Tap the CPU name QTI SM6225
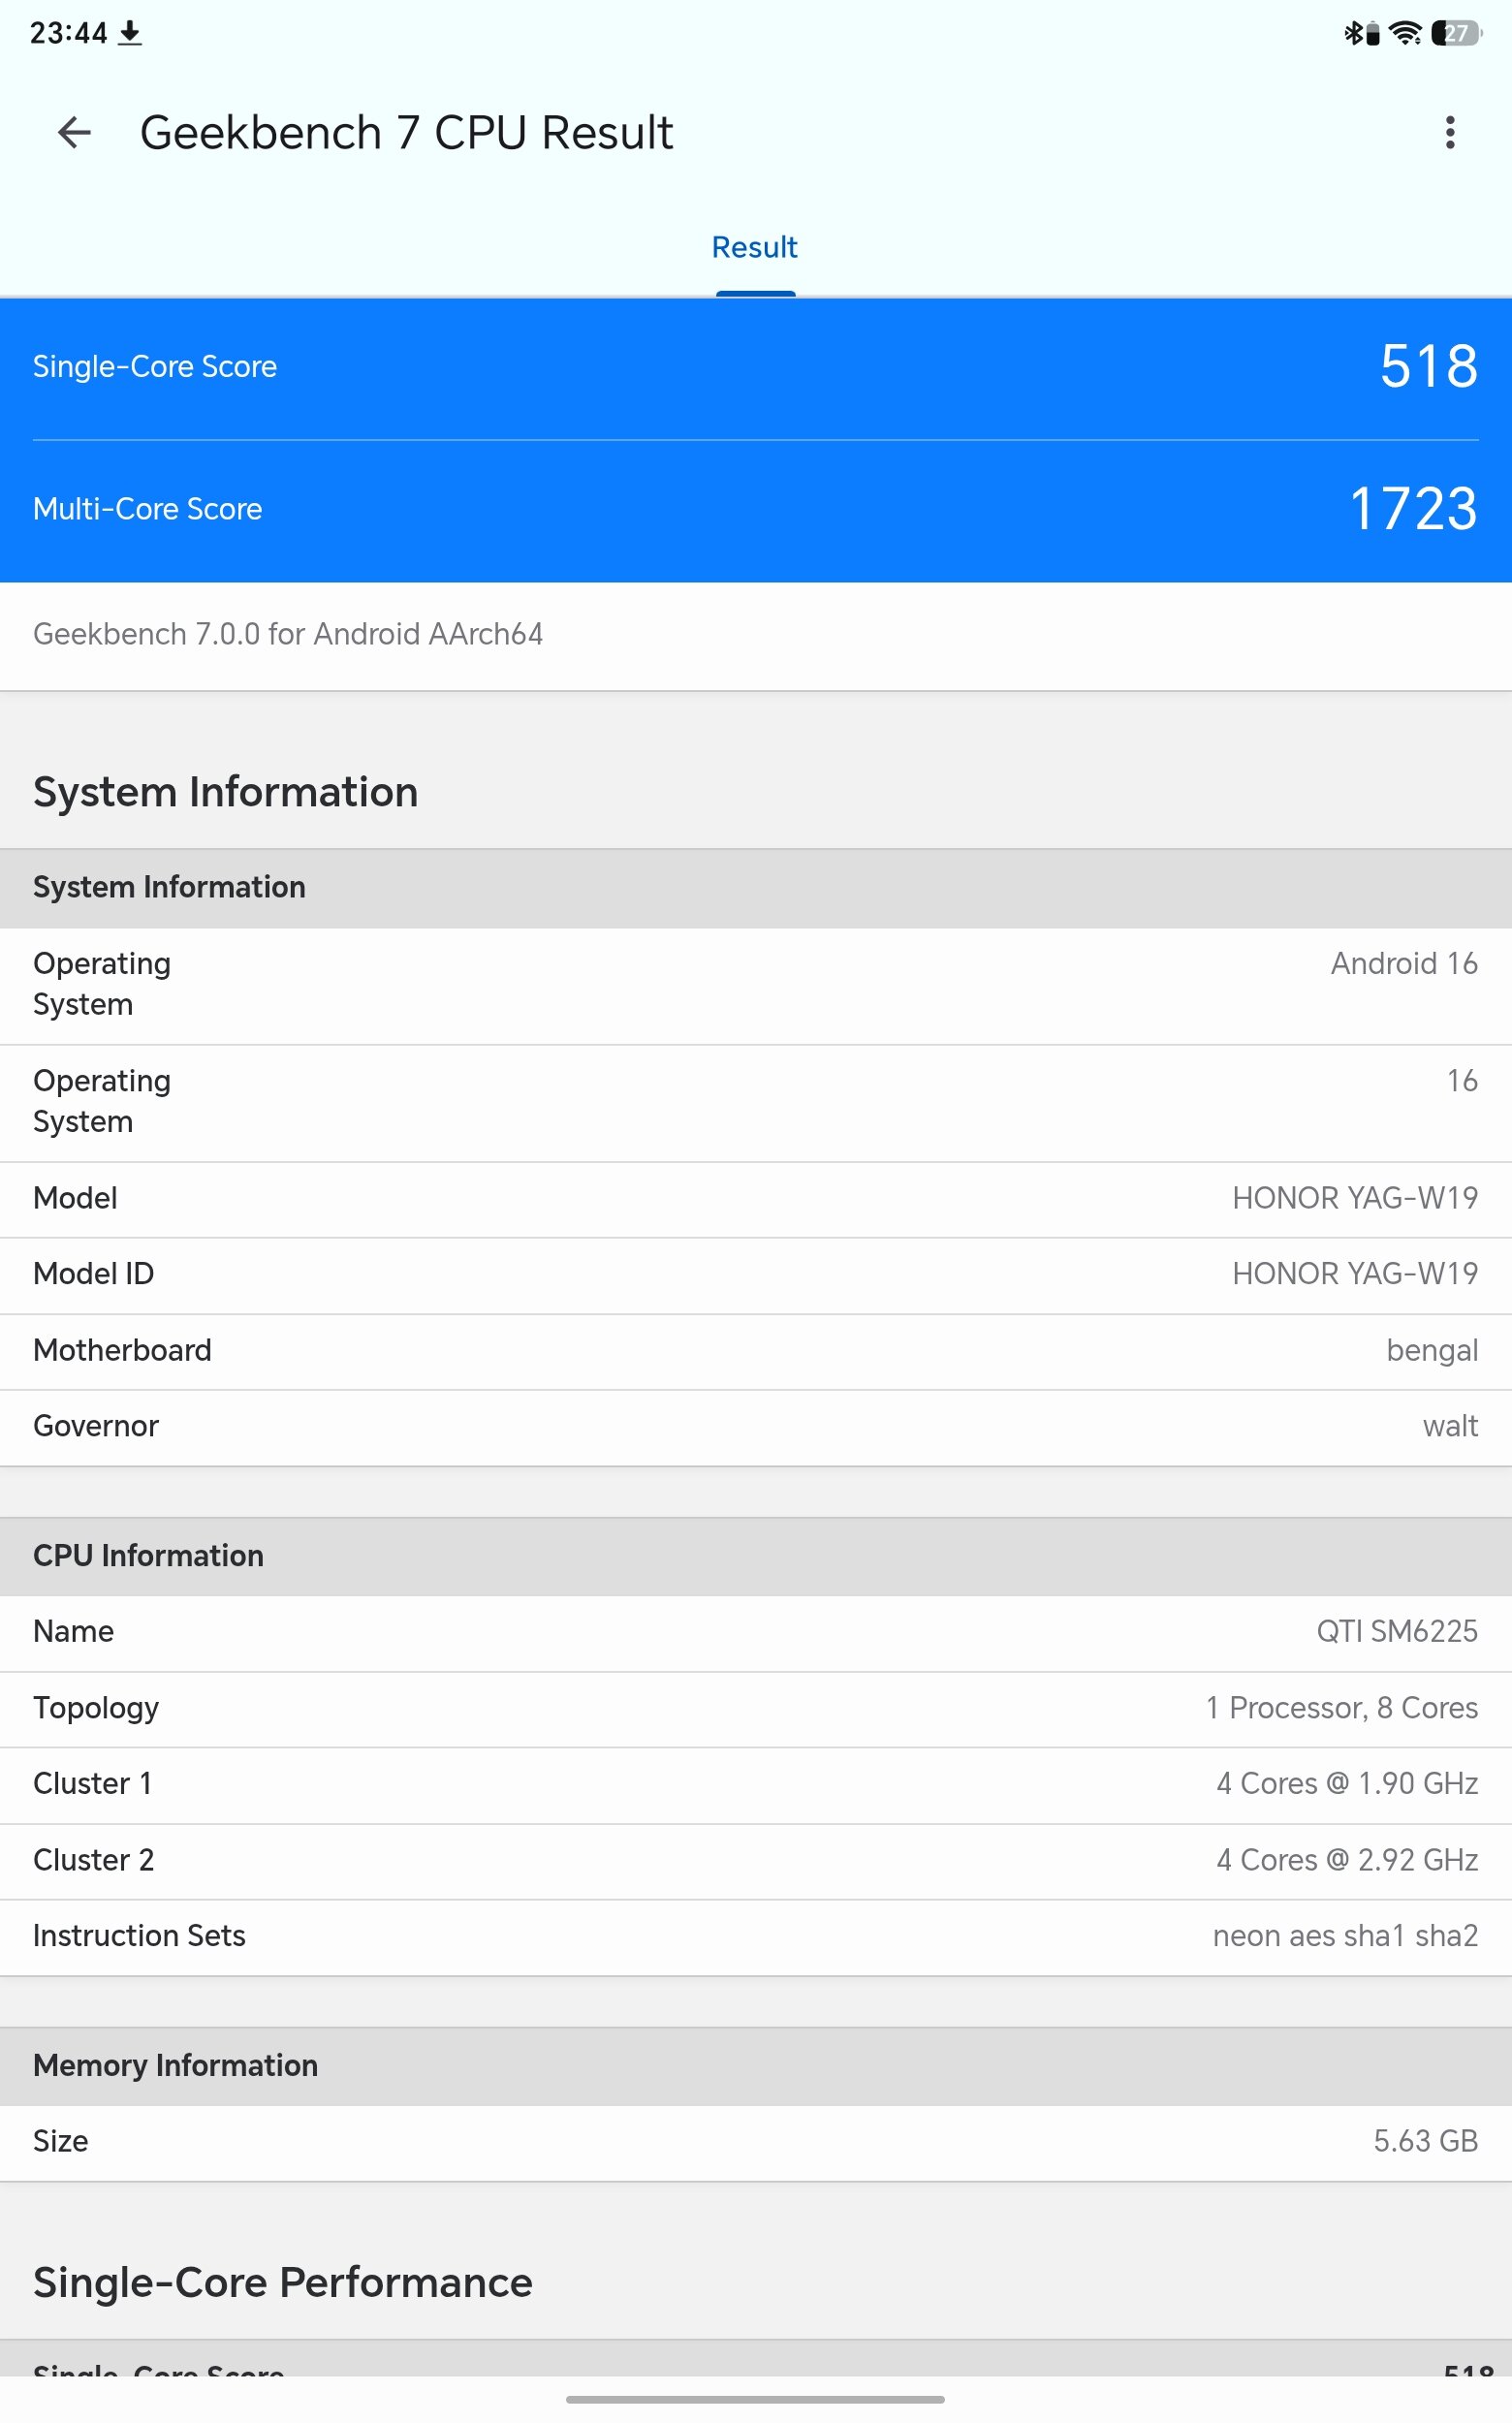 [x=1397, y=1632]
